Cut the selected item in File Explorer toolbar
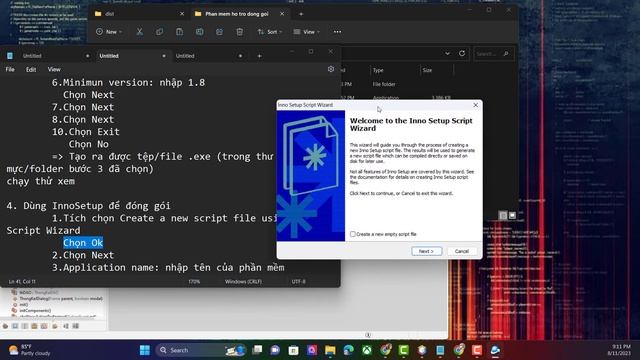 pyautogui.click(x=140, y=32)
